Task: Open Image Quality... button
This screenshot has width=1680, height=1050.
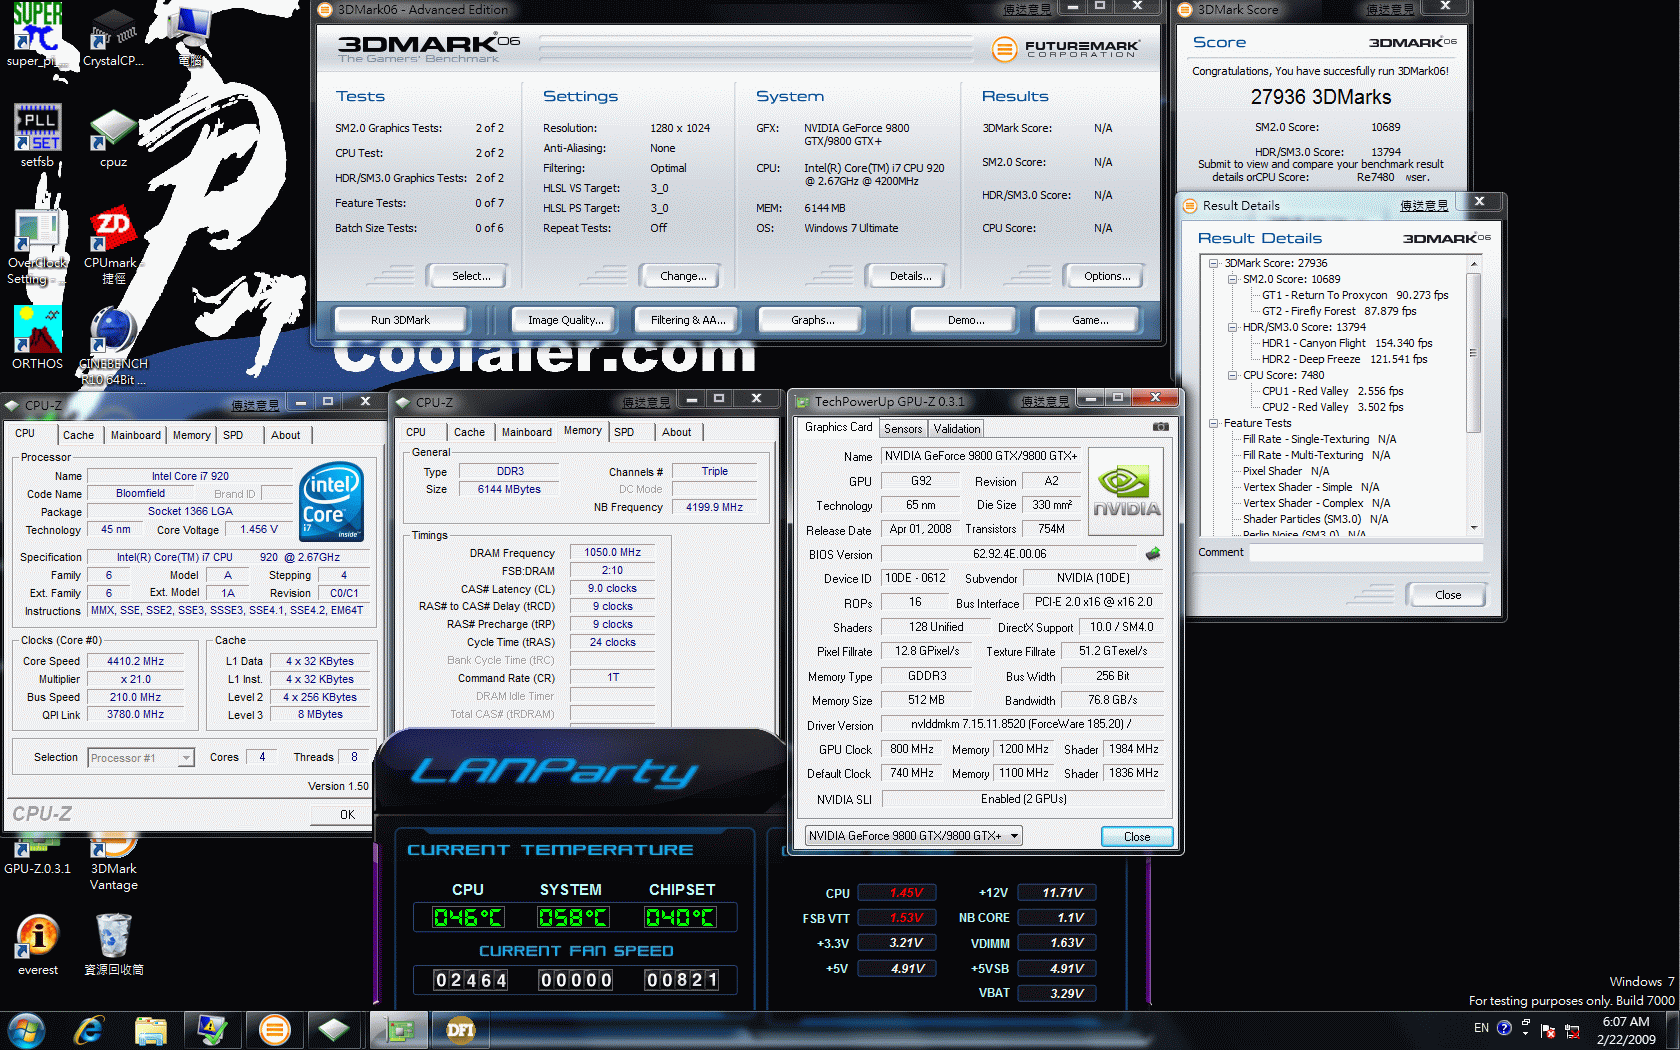Action: [x=566, y=320]
